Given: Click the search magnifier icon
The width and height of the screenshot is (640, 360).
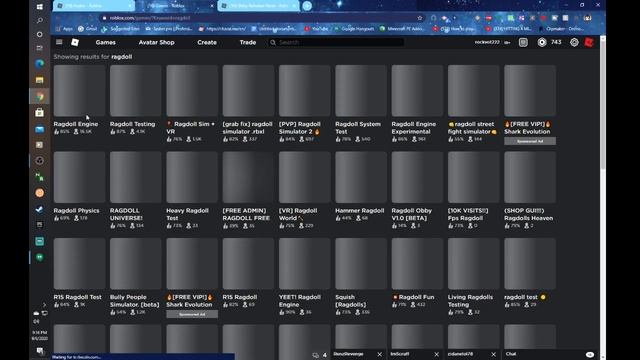Looking at the screenshot, I should pyautogui.click(x=273, y=42).
